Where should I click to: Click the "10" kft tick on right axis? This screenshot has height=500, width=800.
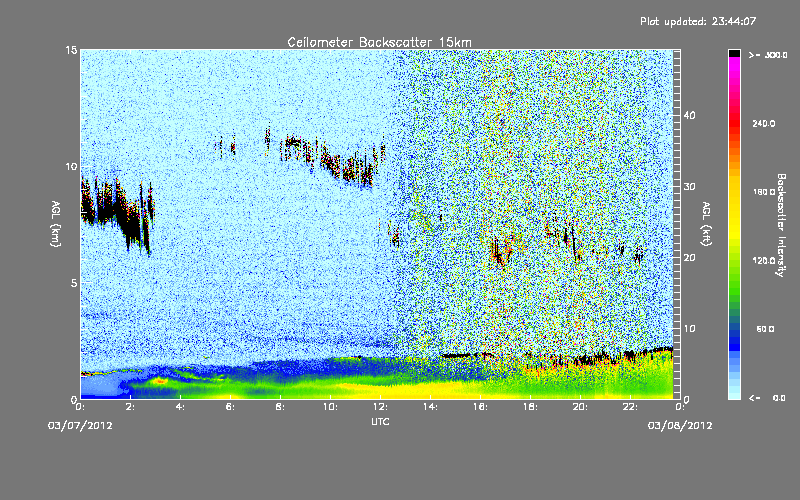[689, 329]
